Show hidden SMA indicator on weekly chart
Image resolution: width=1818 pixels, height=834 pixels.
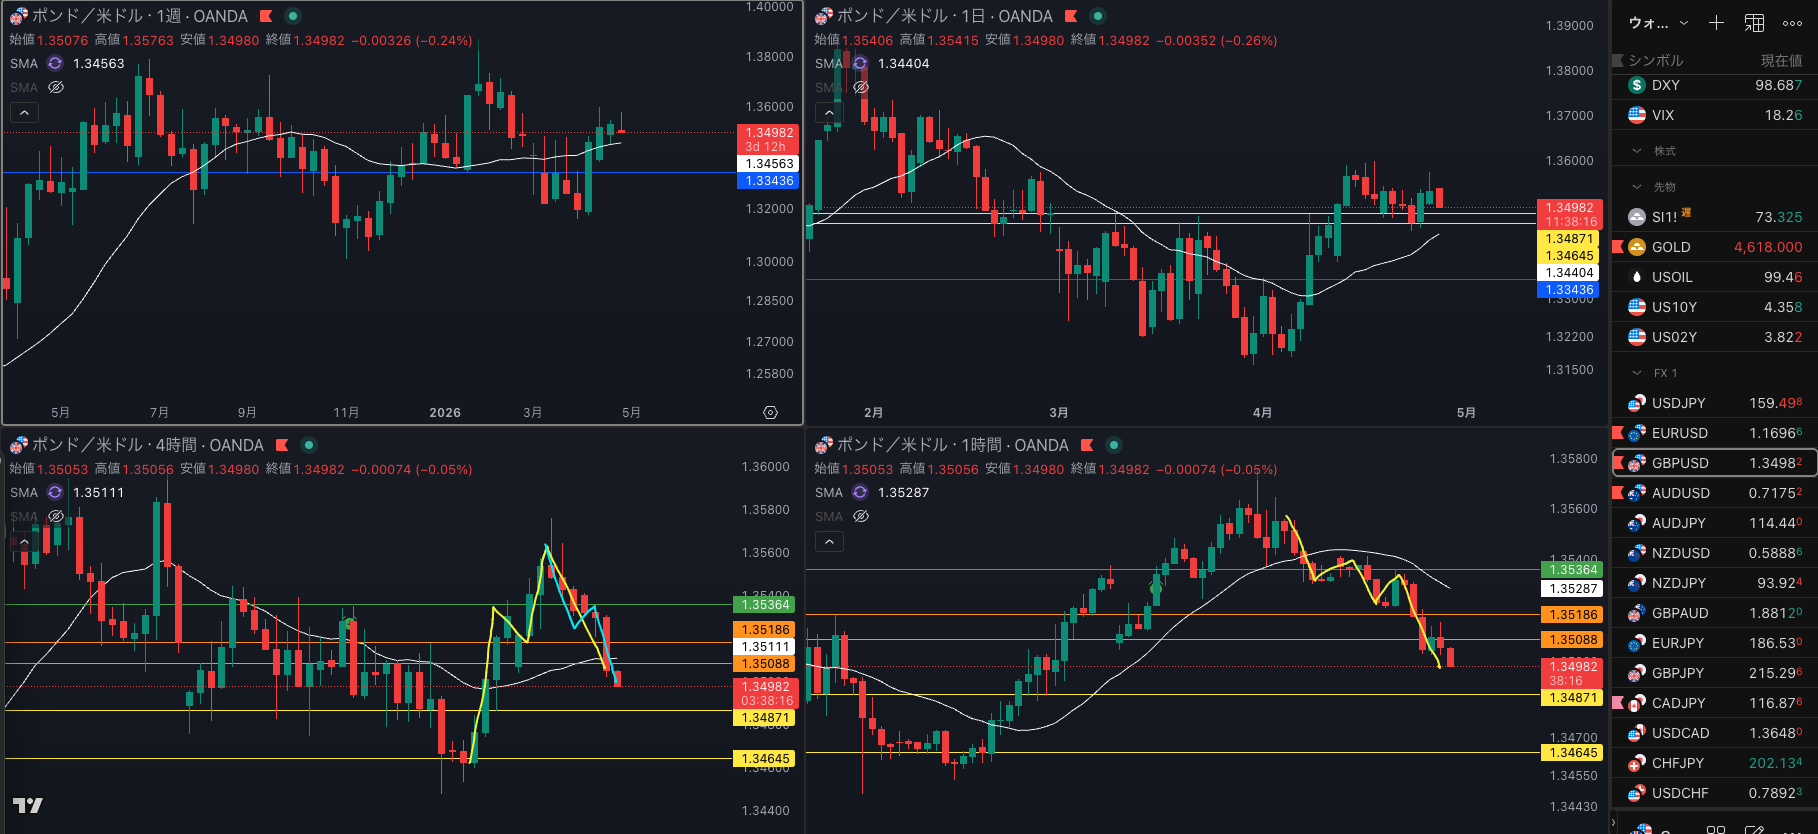[x=56, y=87]
